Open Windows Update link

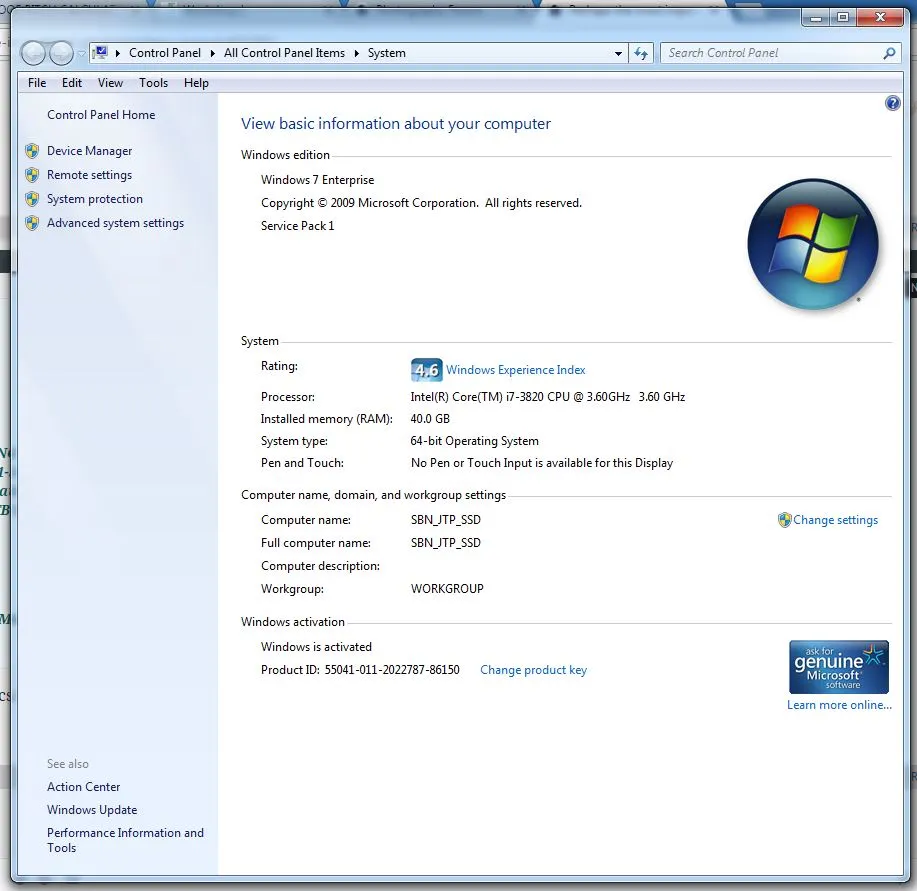pos(92,810)
